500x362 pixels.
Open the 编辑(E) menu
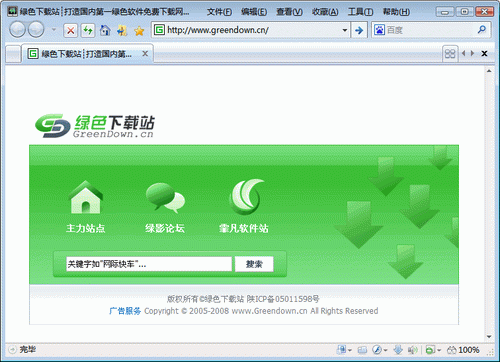point(254,12)
